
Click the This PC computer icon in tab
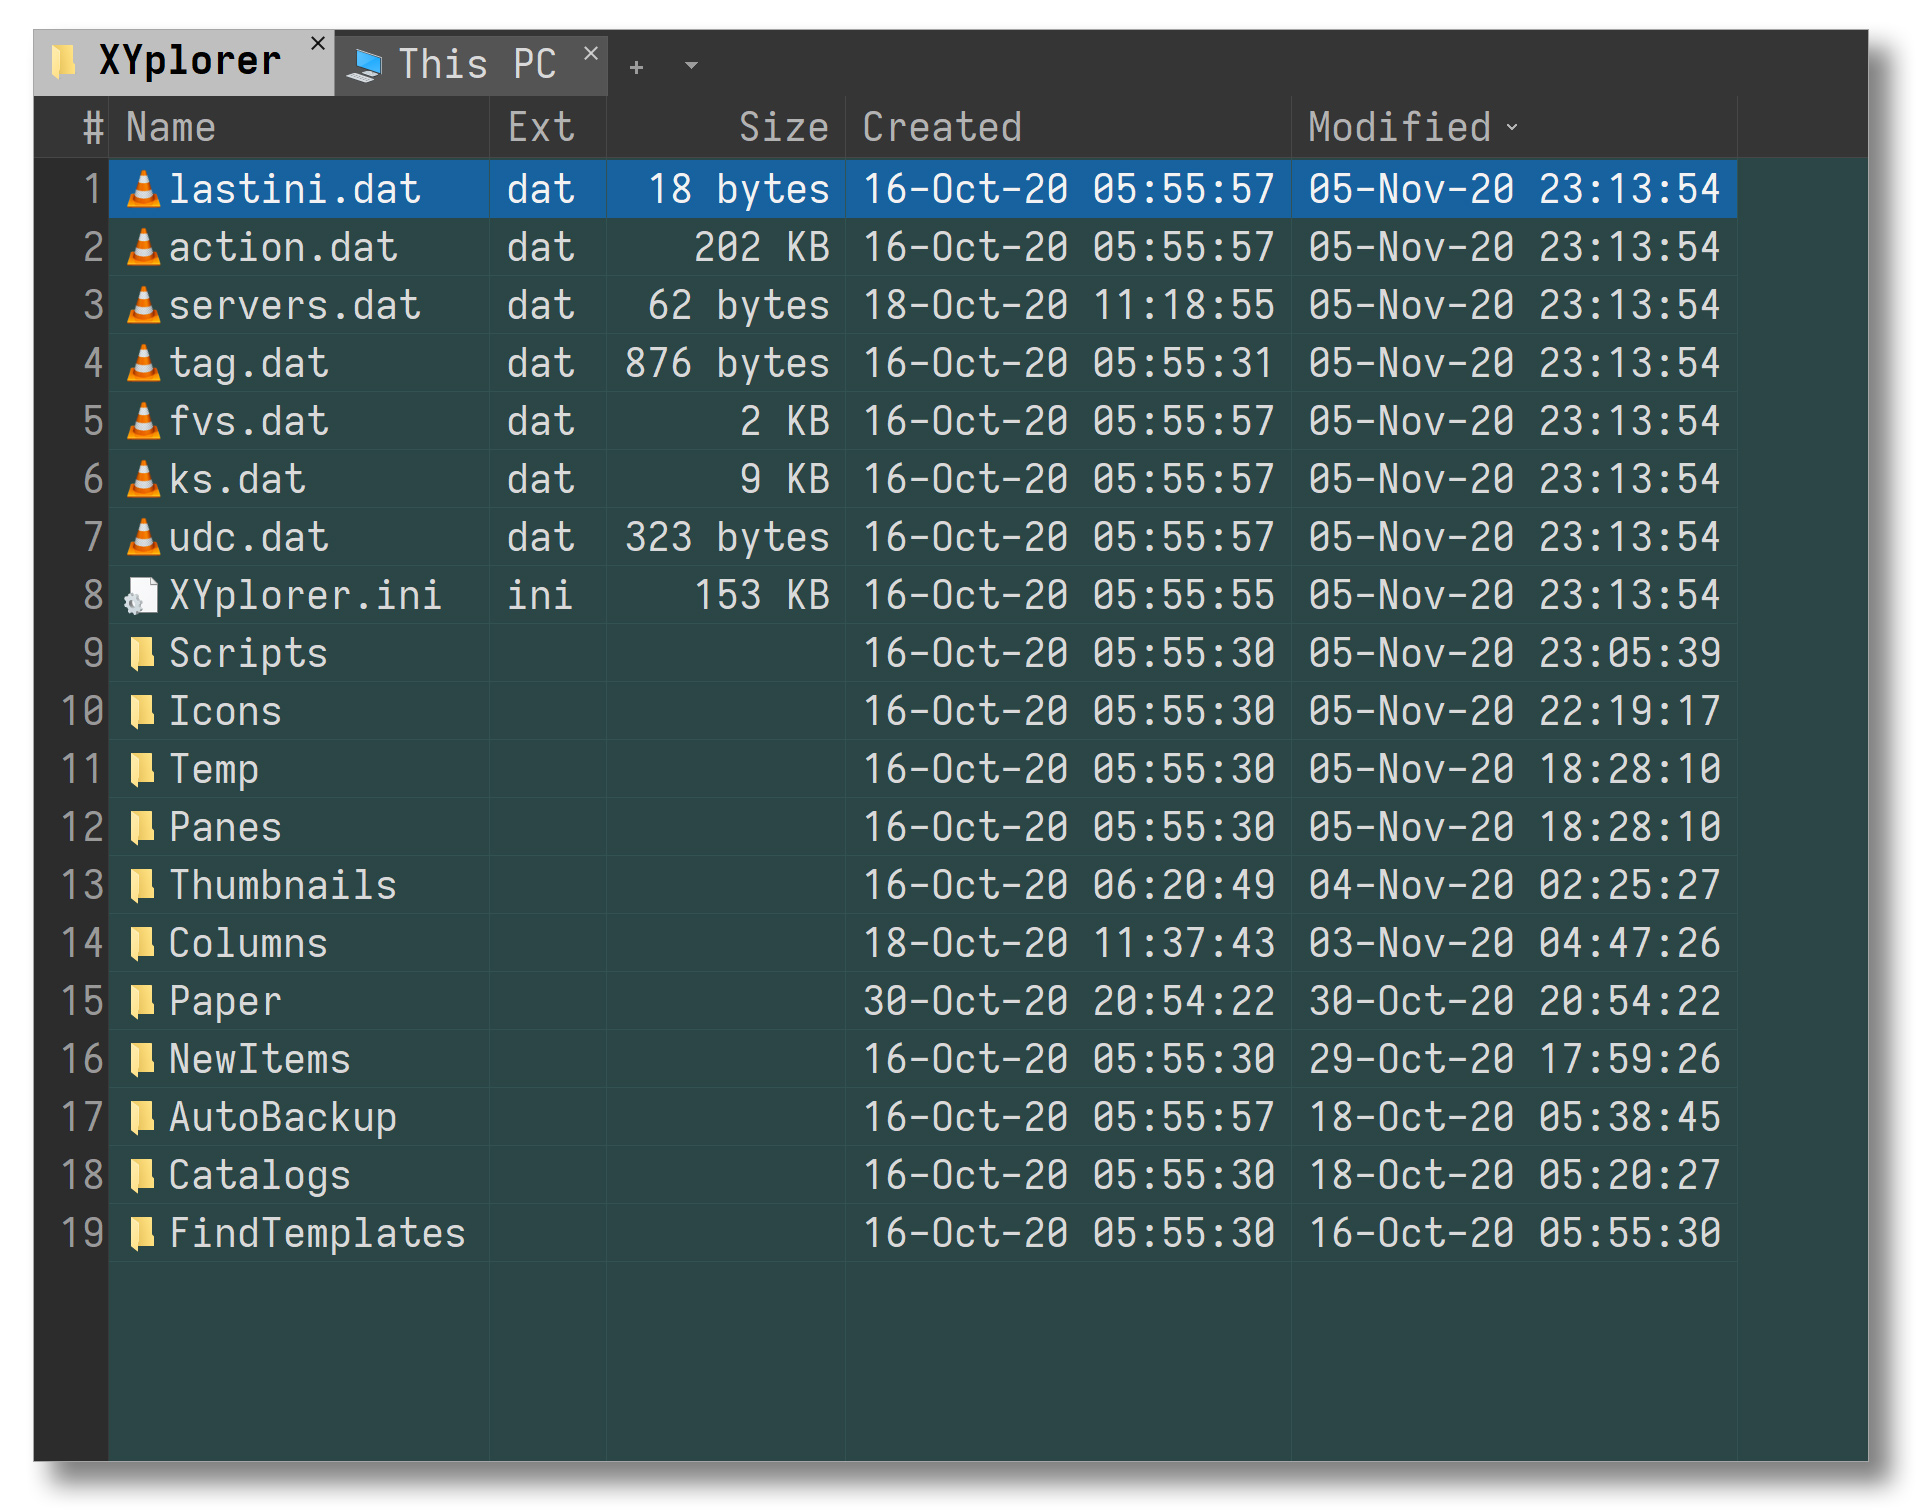click(366, 65)
